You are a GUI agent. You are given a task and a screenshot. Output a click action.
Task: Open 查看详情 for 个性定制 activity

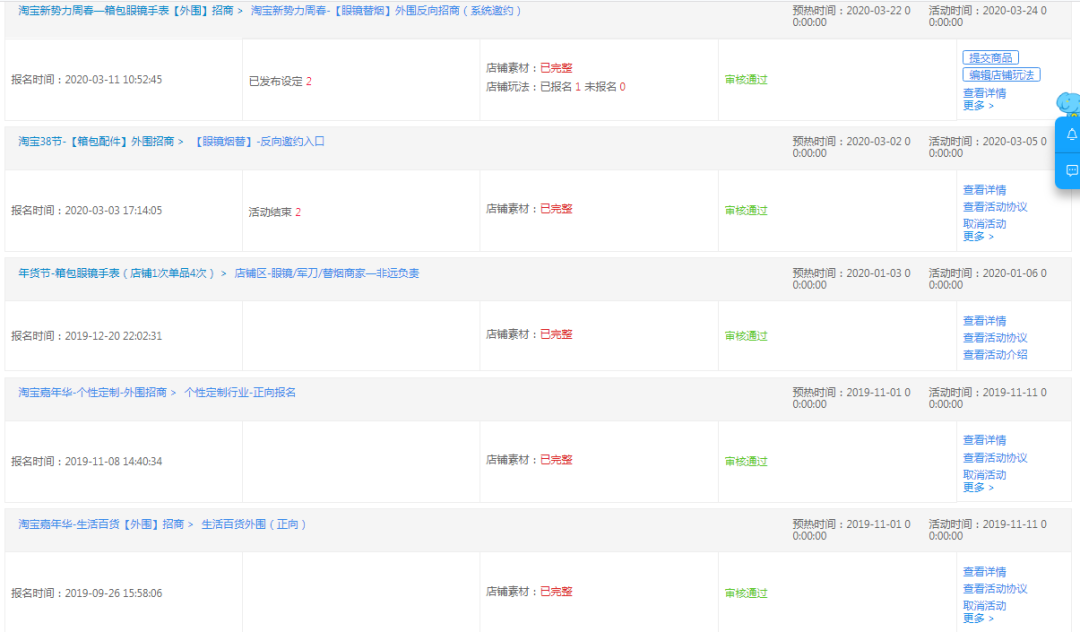click(984, 440)
